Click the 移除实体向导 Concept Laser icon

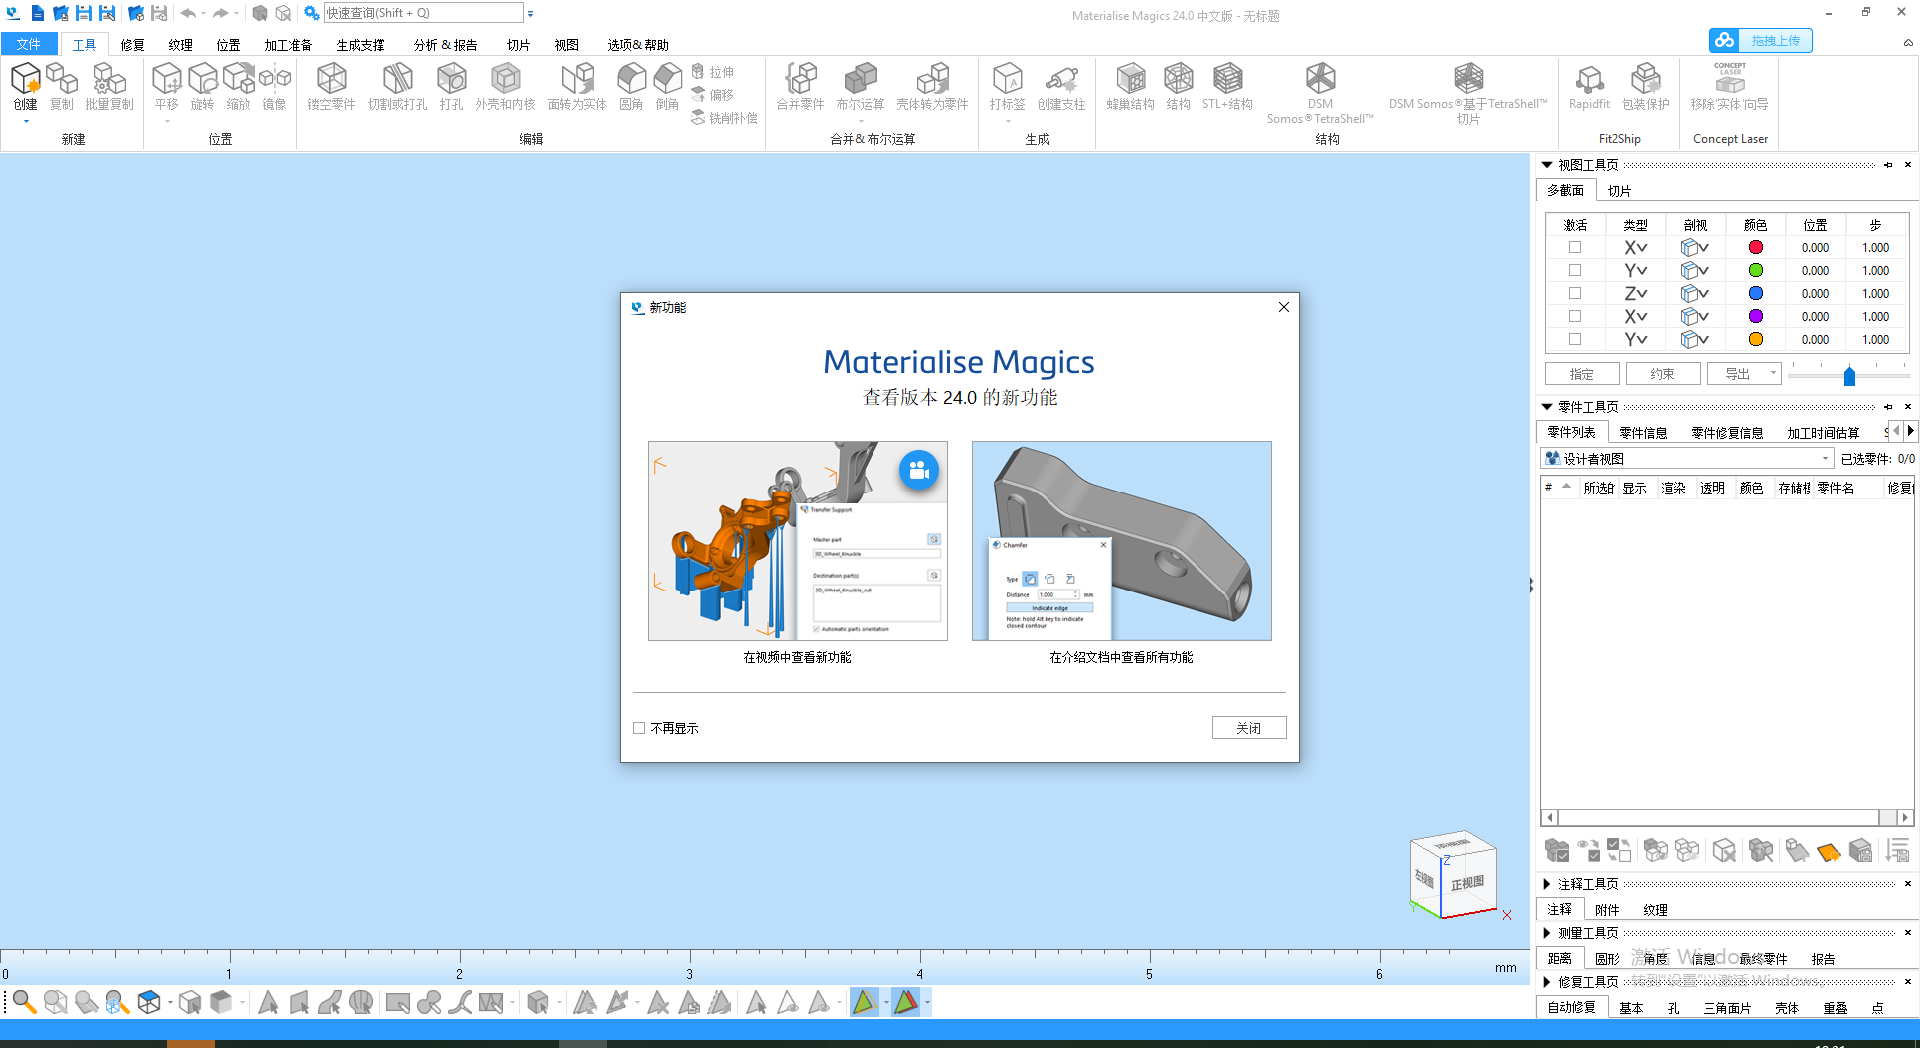(x=1729, y=78)
